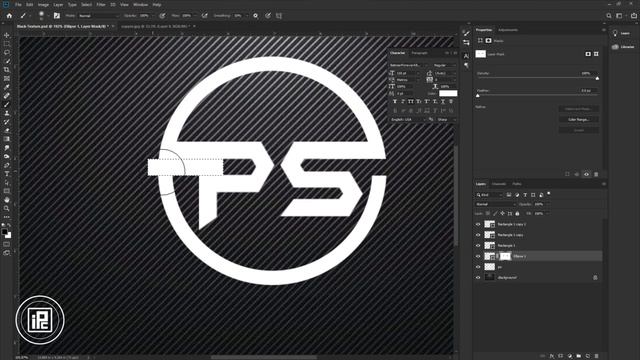Click the Color Range button
640x360 pixels.
click(579, 120)
